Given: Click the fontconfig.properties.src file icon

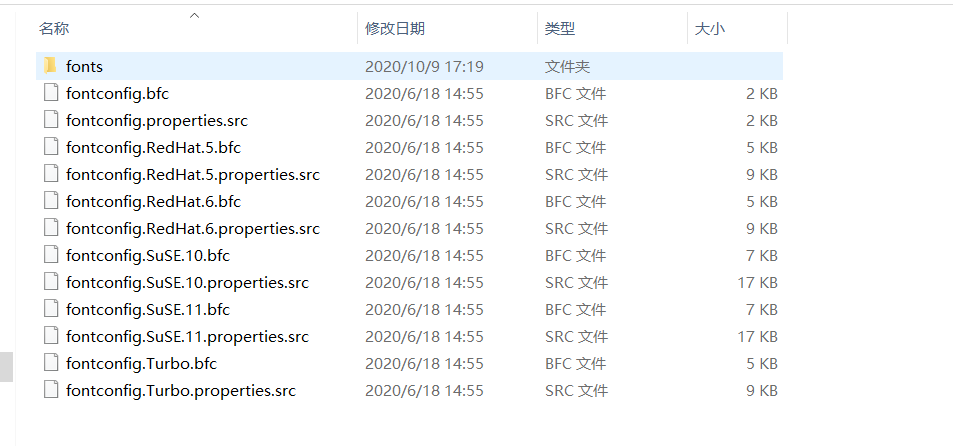Looking at the screenshot, I should click(x=51, y=120).
